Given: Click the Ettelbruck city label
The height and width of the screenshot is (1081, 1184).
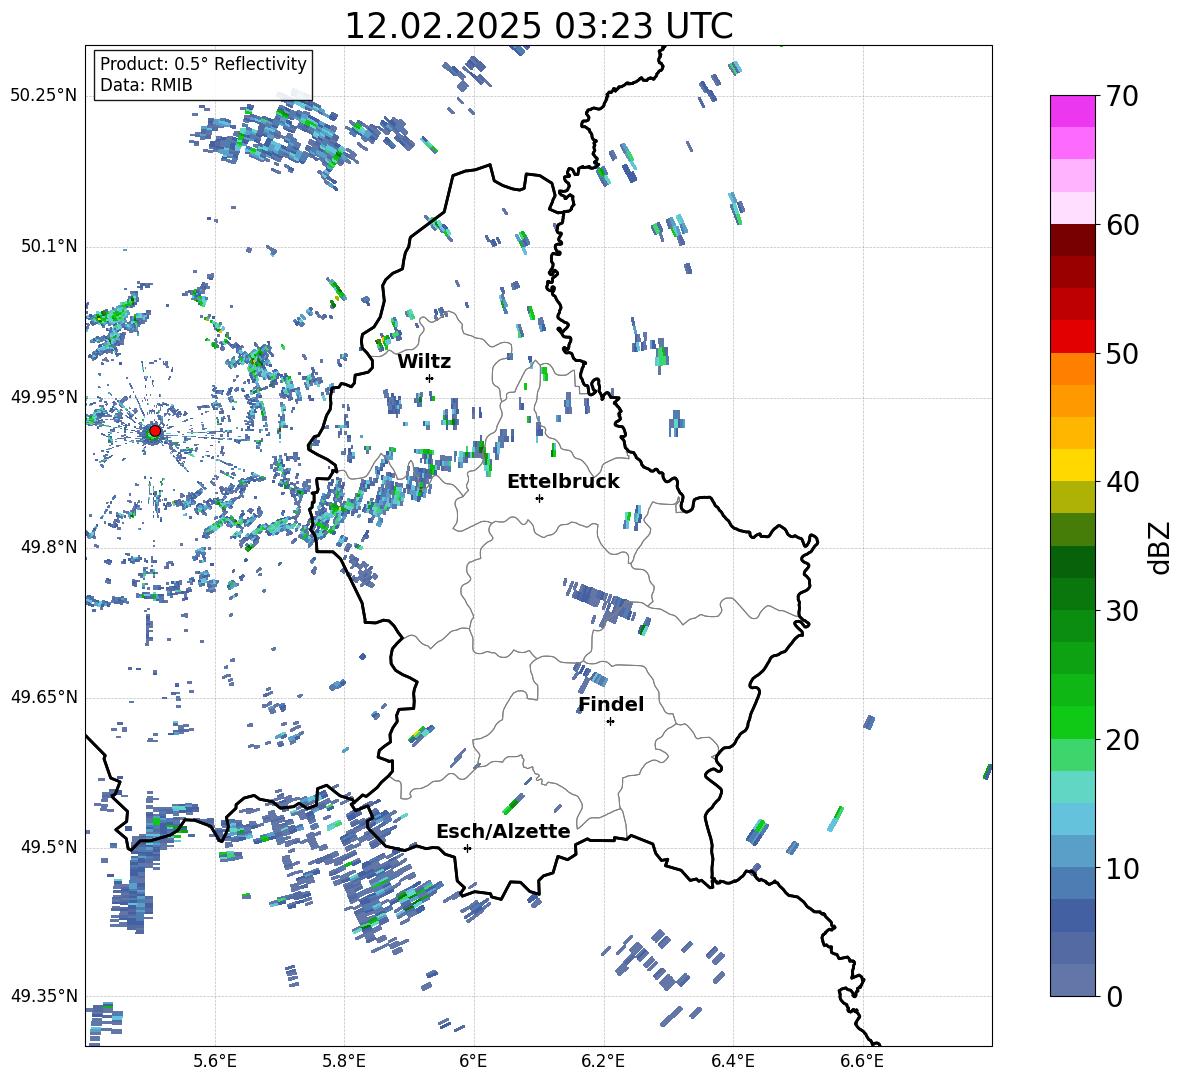Looking at the screenshot, I should click(563, 482).
